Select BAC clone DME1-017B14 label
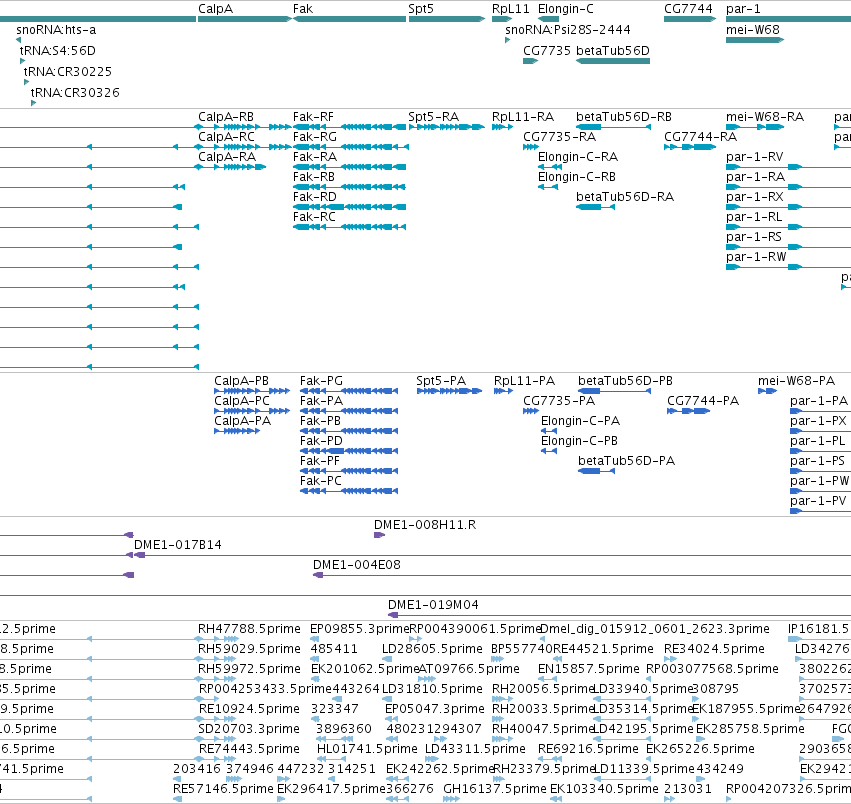 [x=178, y=545]
